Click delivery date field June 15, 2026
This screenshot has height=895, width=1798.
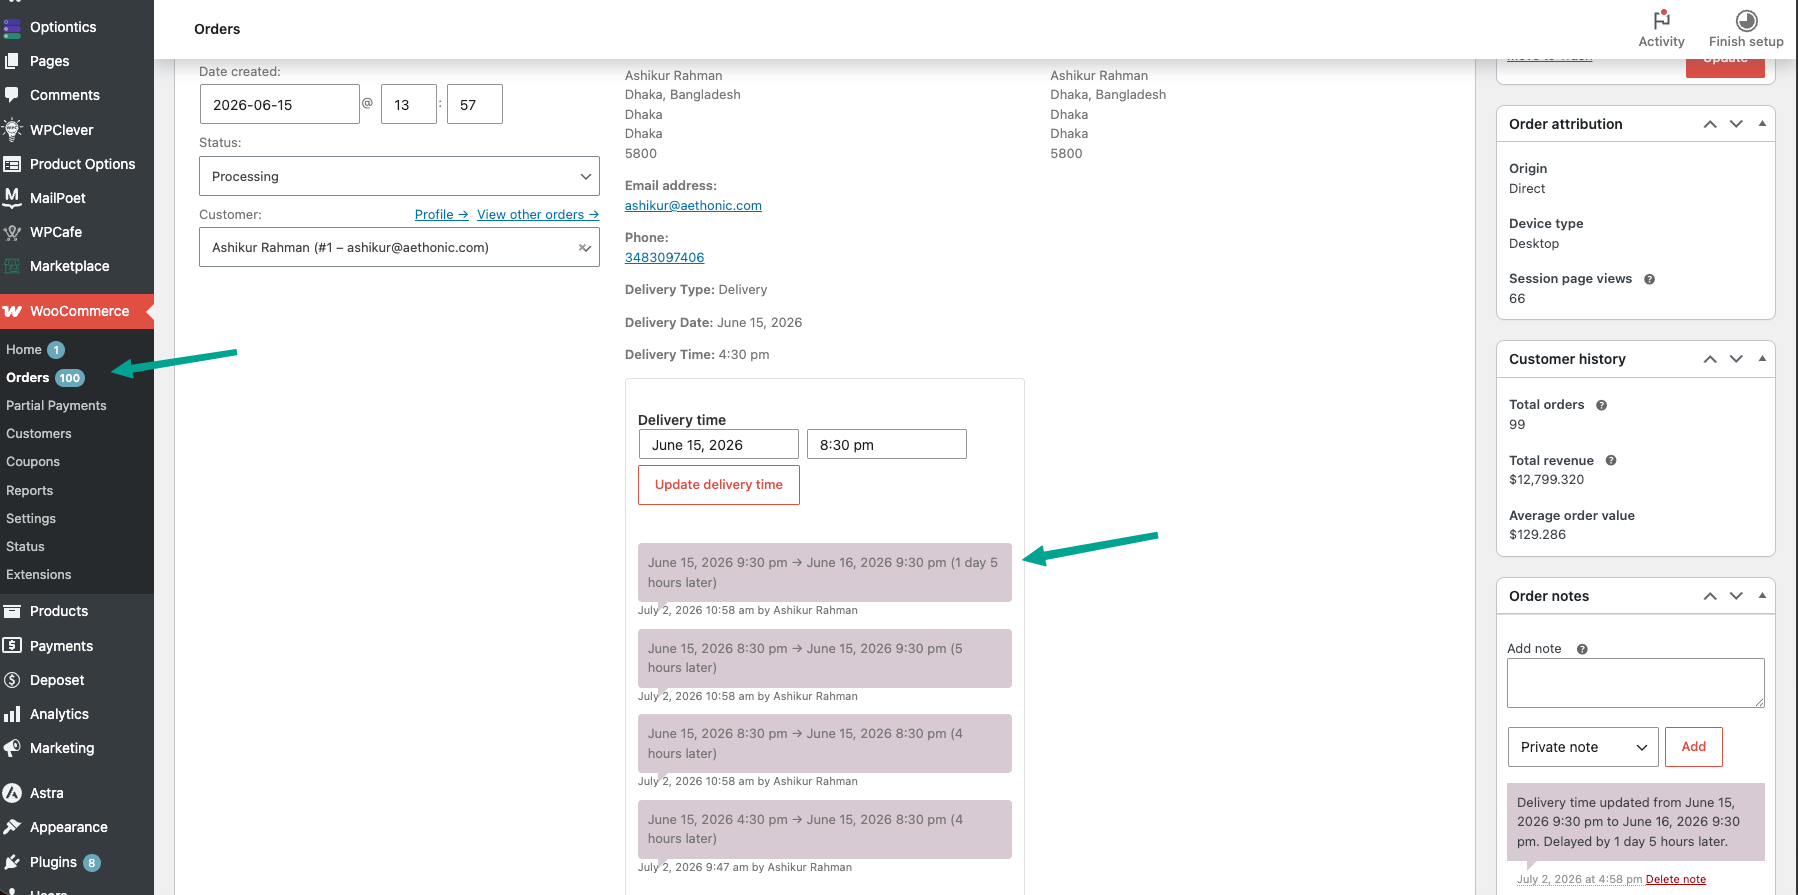point(719,444)
